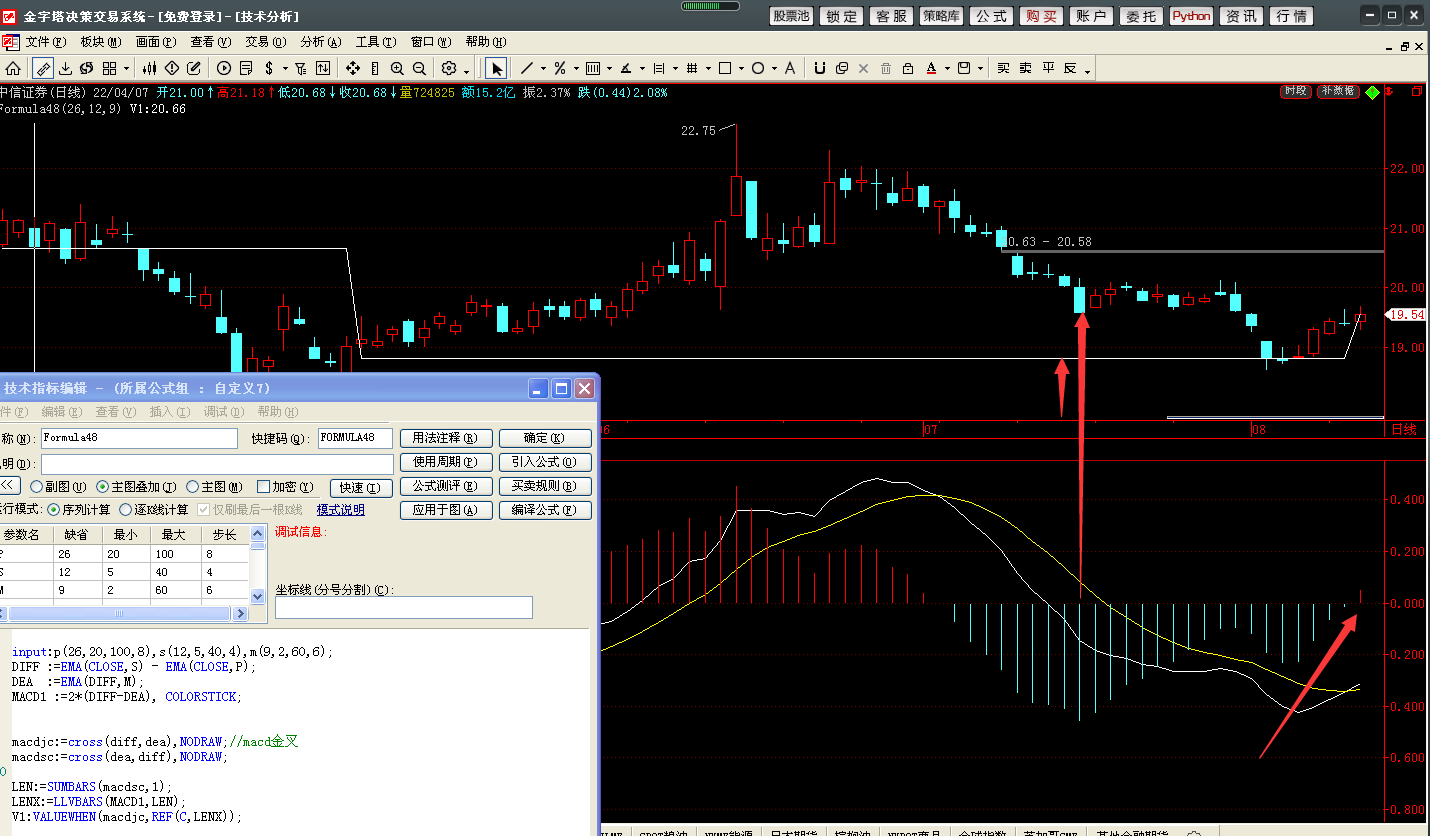Click the 股票池 top button
The image size is (1430, 836).
(791, 16)
